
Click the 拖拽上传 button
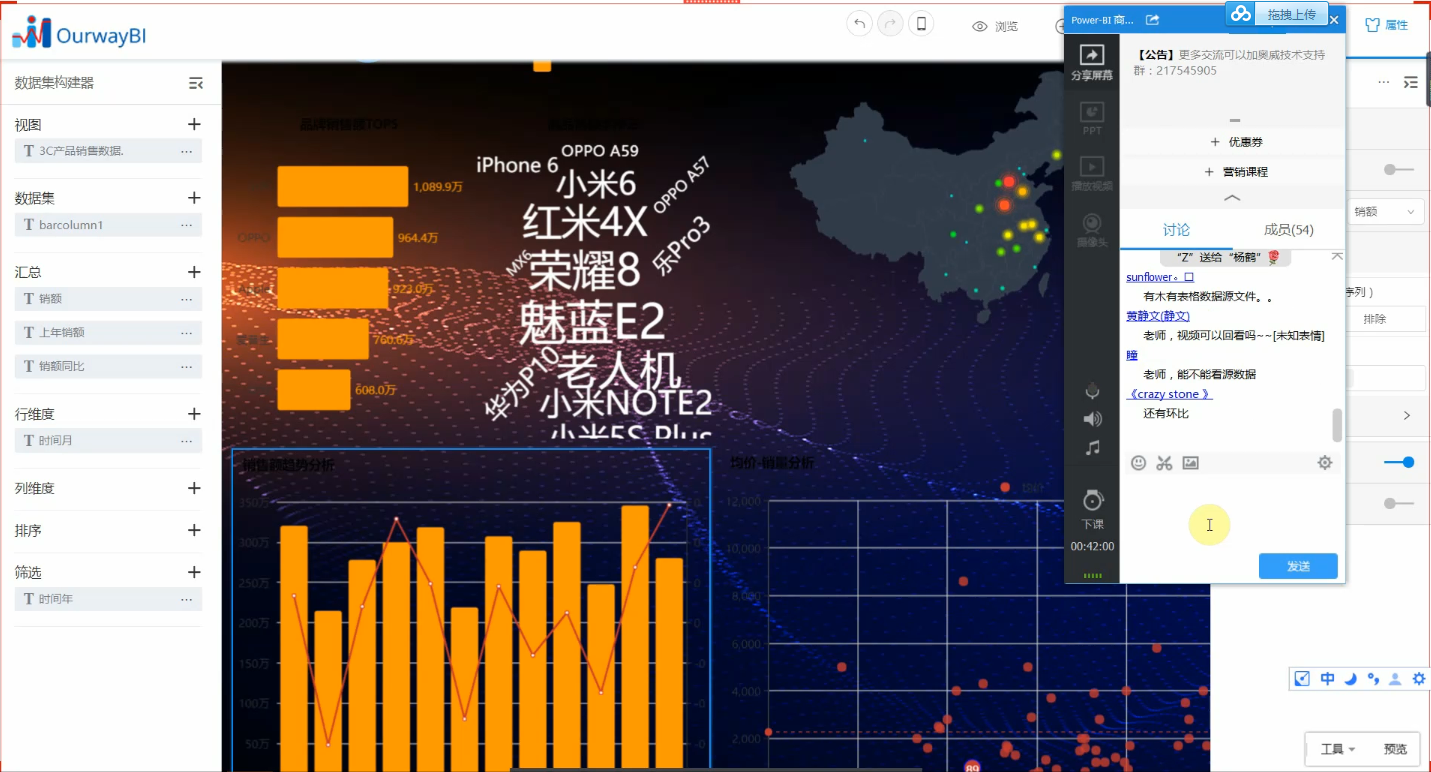click(1291, 14)
